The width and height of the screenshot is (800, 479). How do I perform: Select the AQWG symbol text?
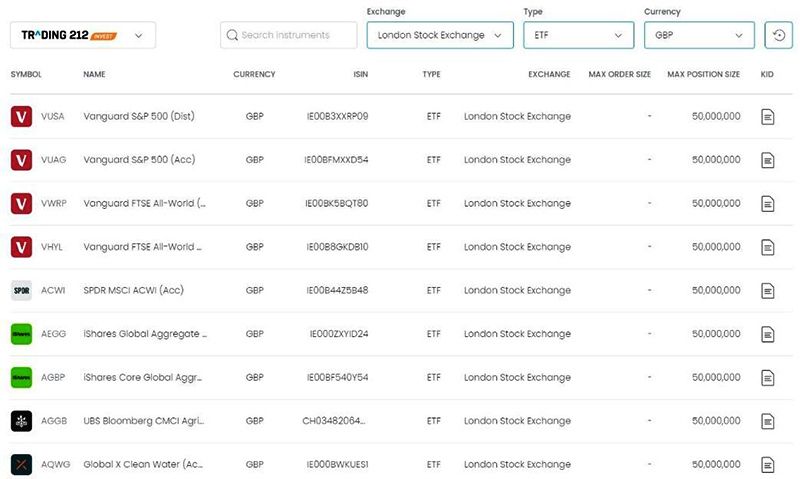pyautogui.click(x=56, y=464)
